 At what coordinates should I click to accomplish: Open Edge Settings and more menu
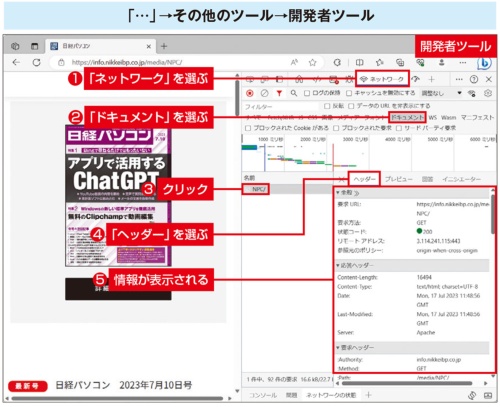point(463,62)
